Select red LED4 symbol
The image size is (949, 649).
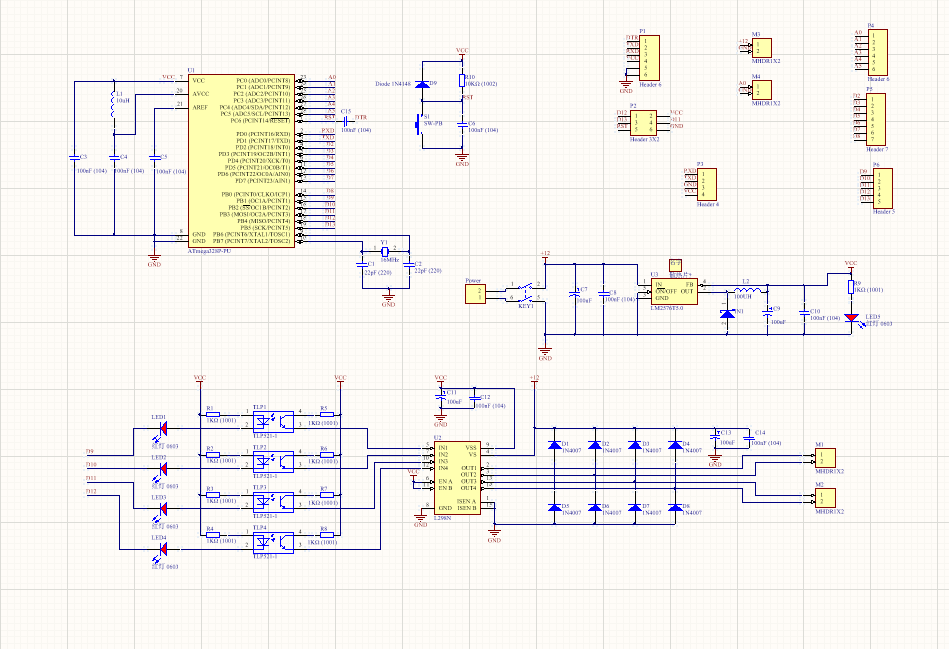coord(162,549)
